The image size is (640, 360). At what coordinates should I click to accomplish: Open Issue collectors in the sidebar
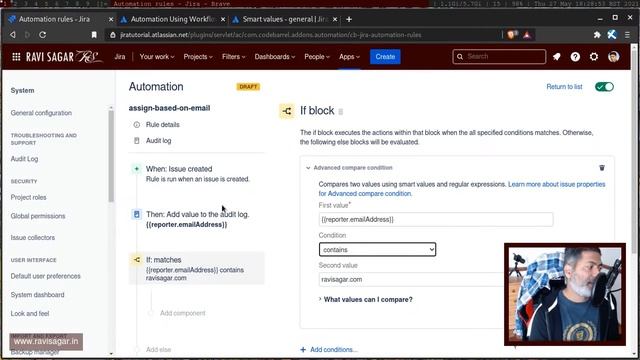[x=33, y=237]
